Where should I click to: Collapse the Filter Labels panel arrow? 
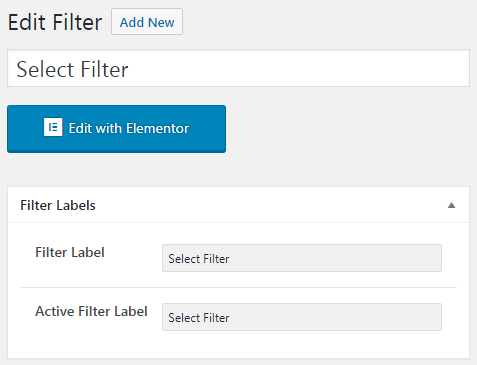(451, 205)
